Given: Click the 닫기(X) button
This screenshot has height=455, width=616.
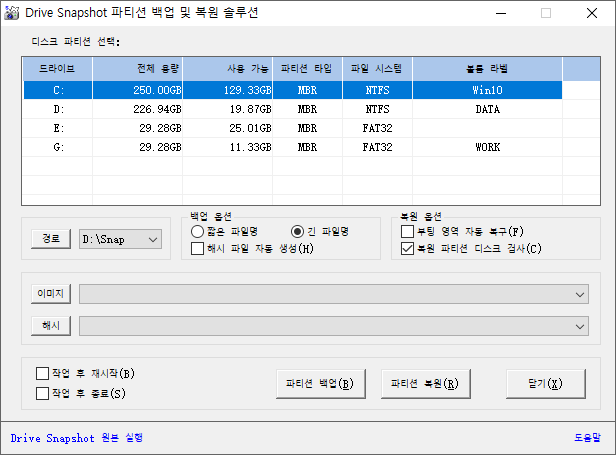Looking at the screenshot, I should 546,383.
